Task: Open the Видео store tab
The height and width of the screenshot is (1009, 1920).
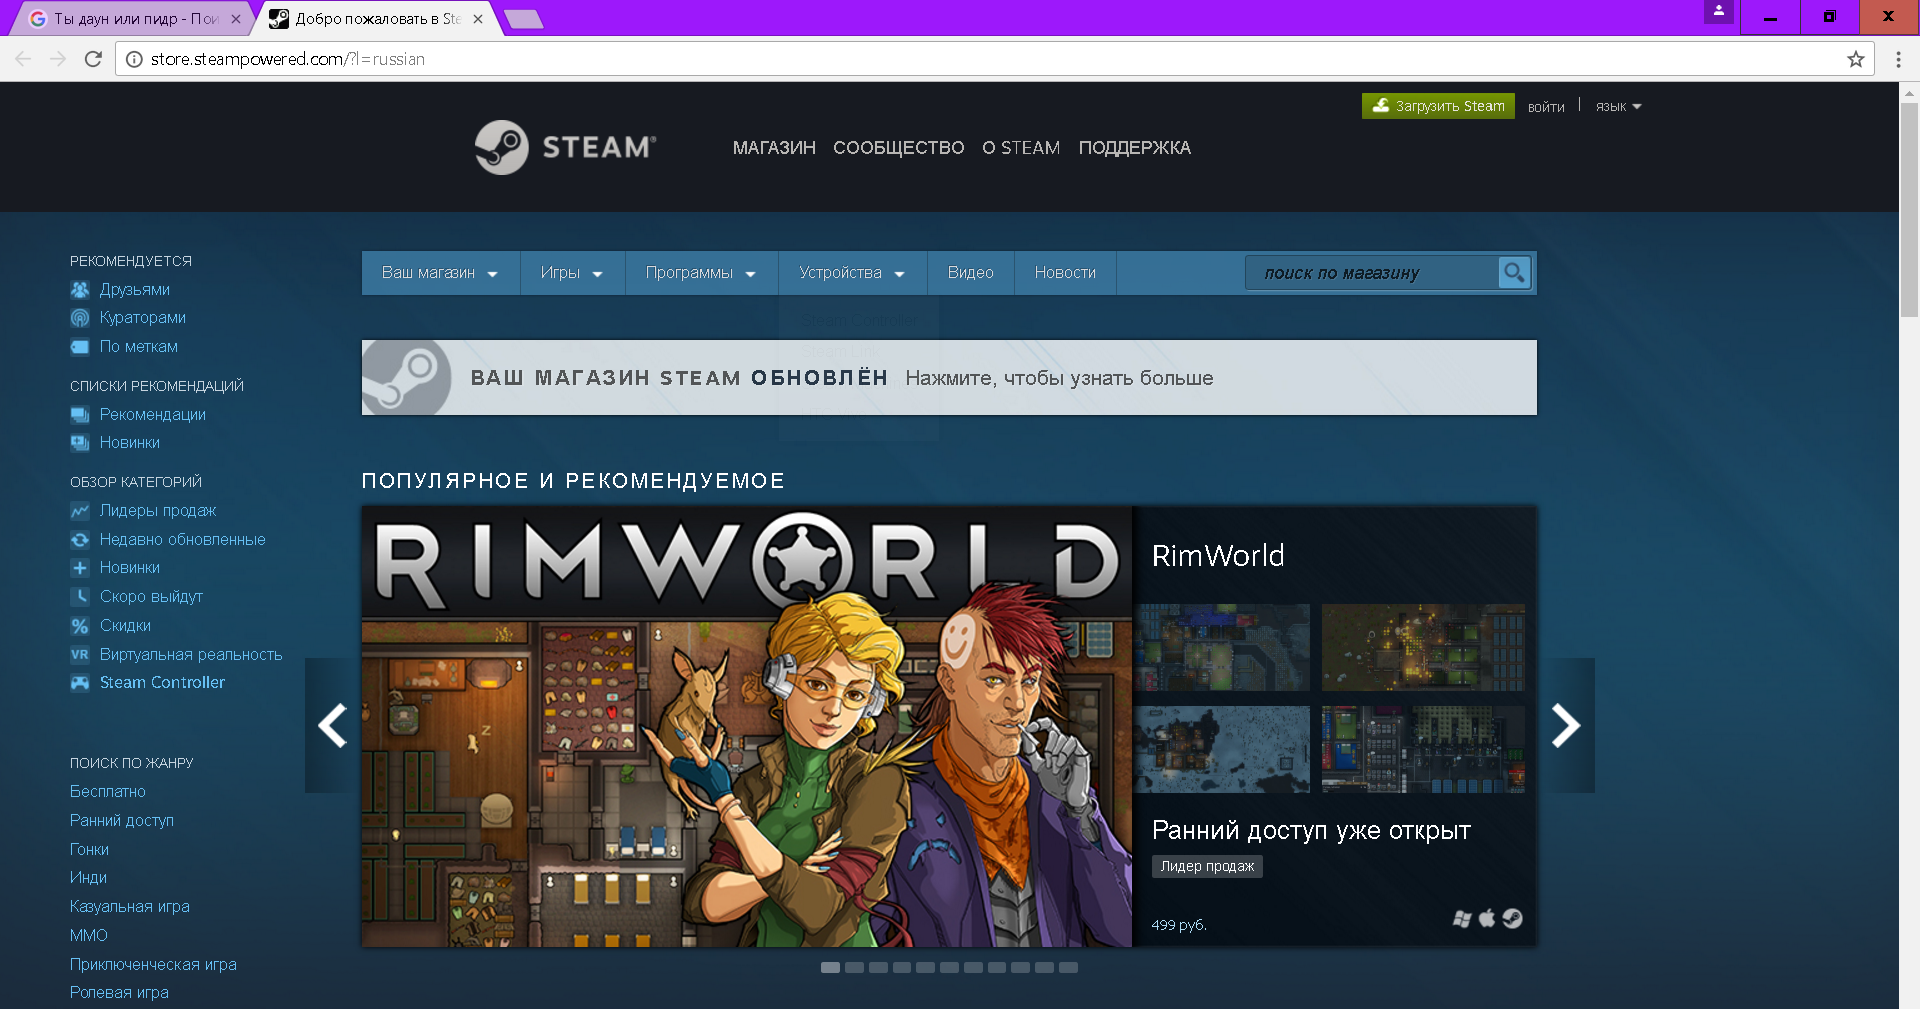Action: (971, 273)
